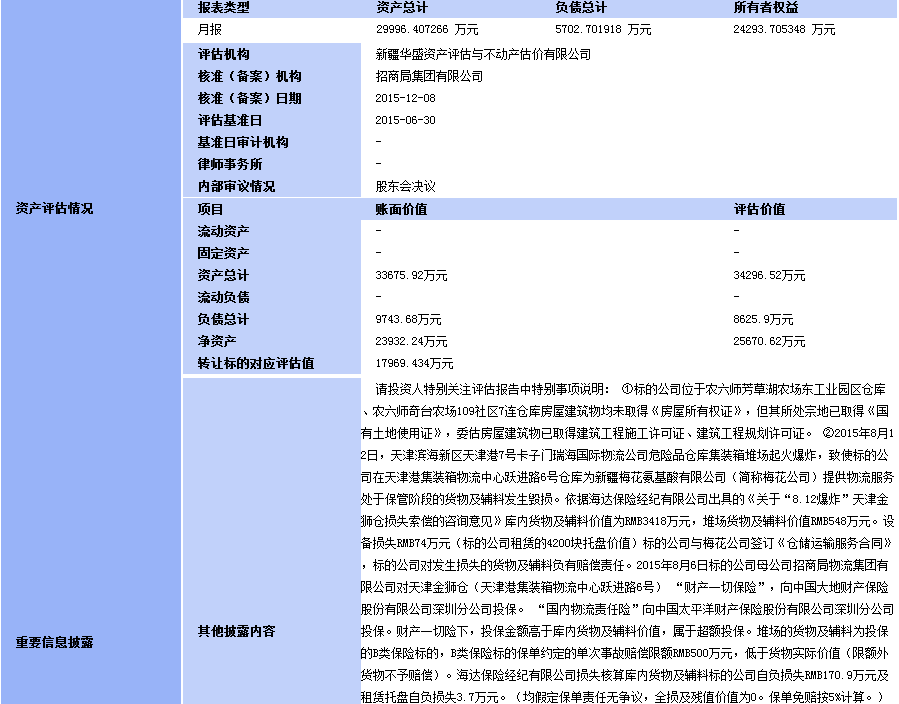Click the 资产评估情况 section label
The height and width of the screenshot is (704, 899).
54,209
